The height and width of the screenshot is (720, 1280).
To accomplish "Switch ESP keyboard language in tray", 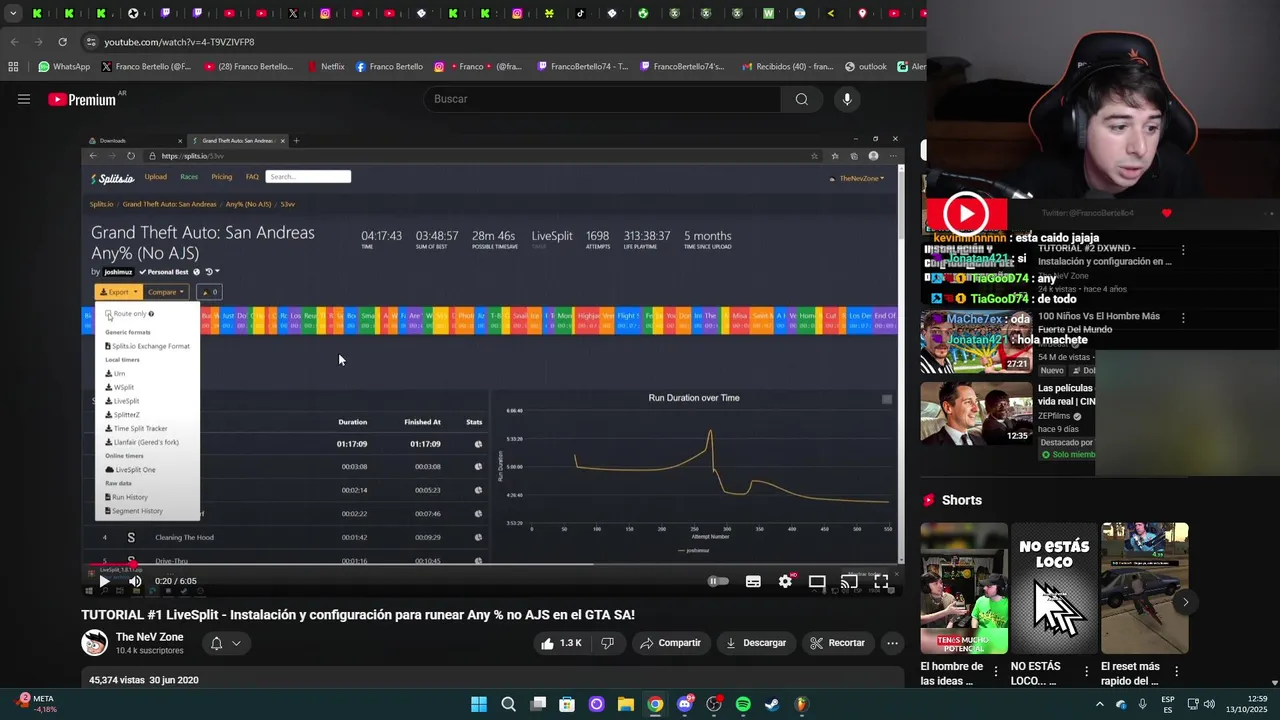I will coord(1168,704).
